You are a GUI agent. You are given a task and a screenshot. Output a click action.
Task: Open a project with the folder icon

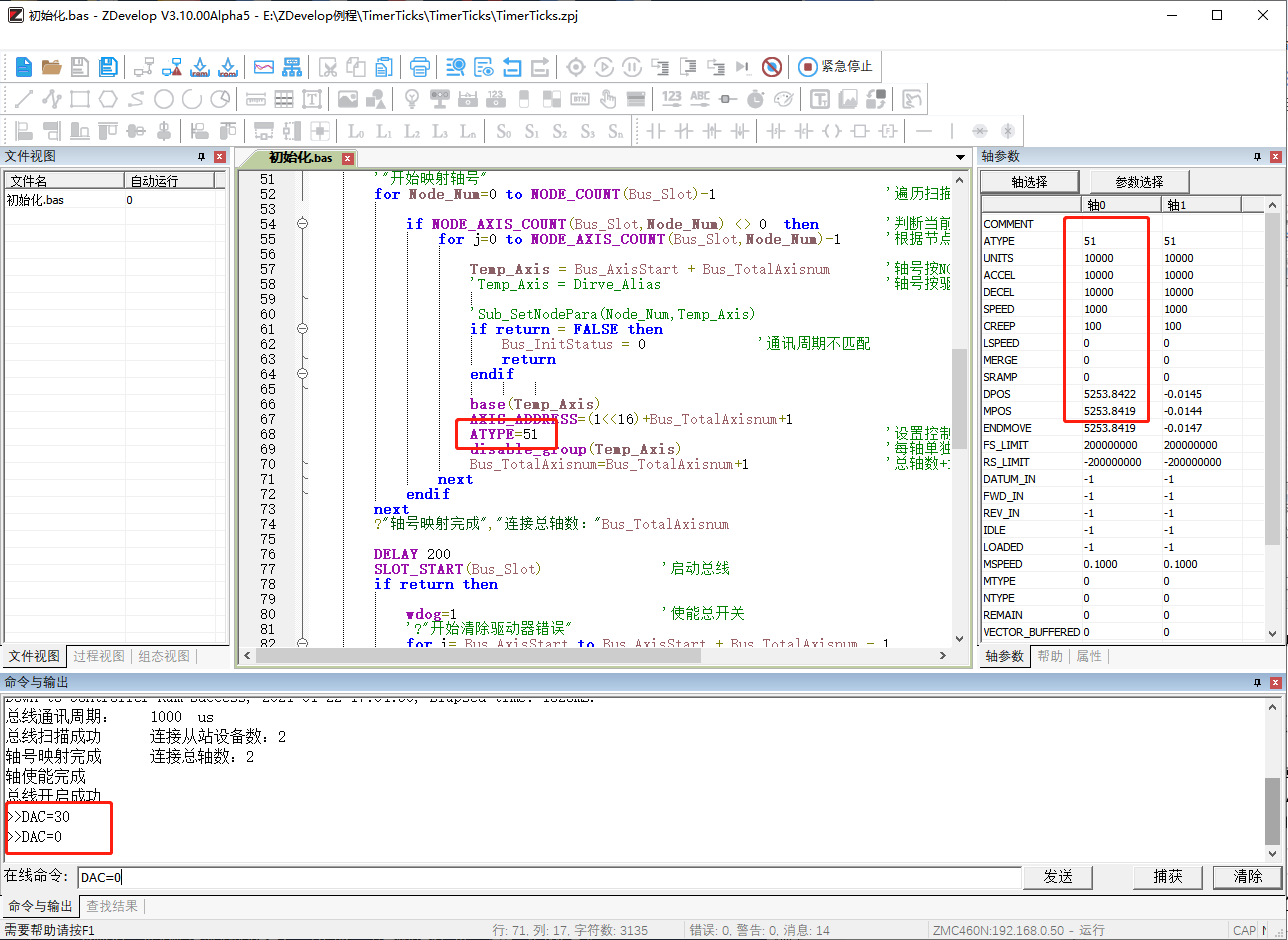(51, 67)
